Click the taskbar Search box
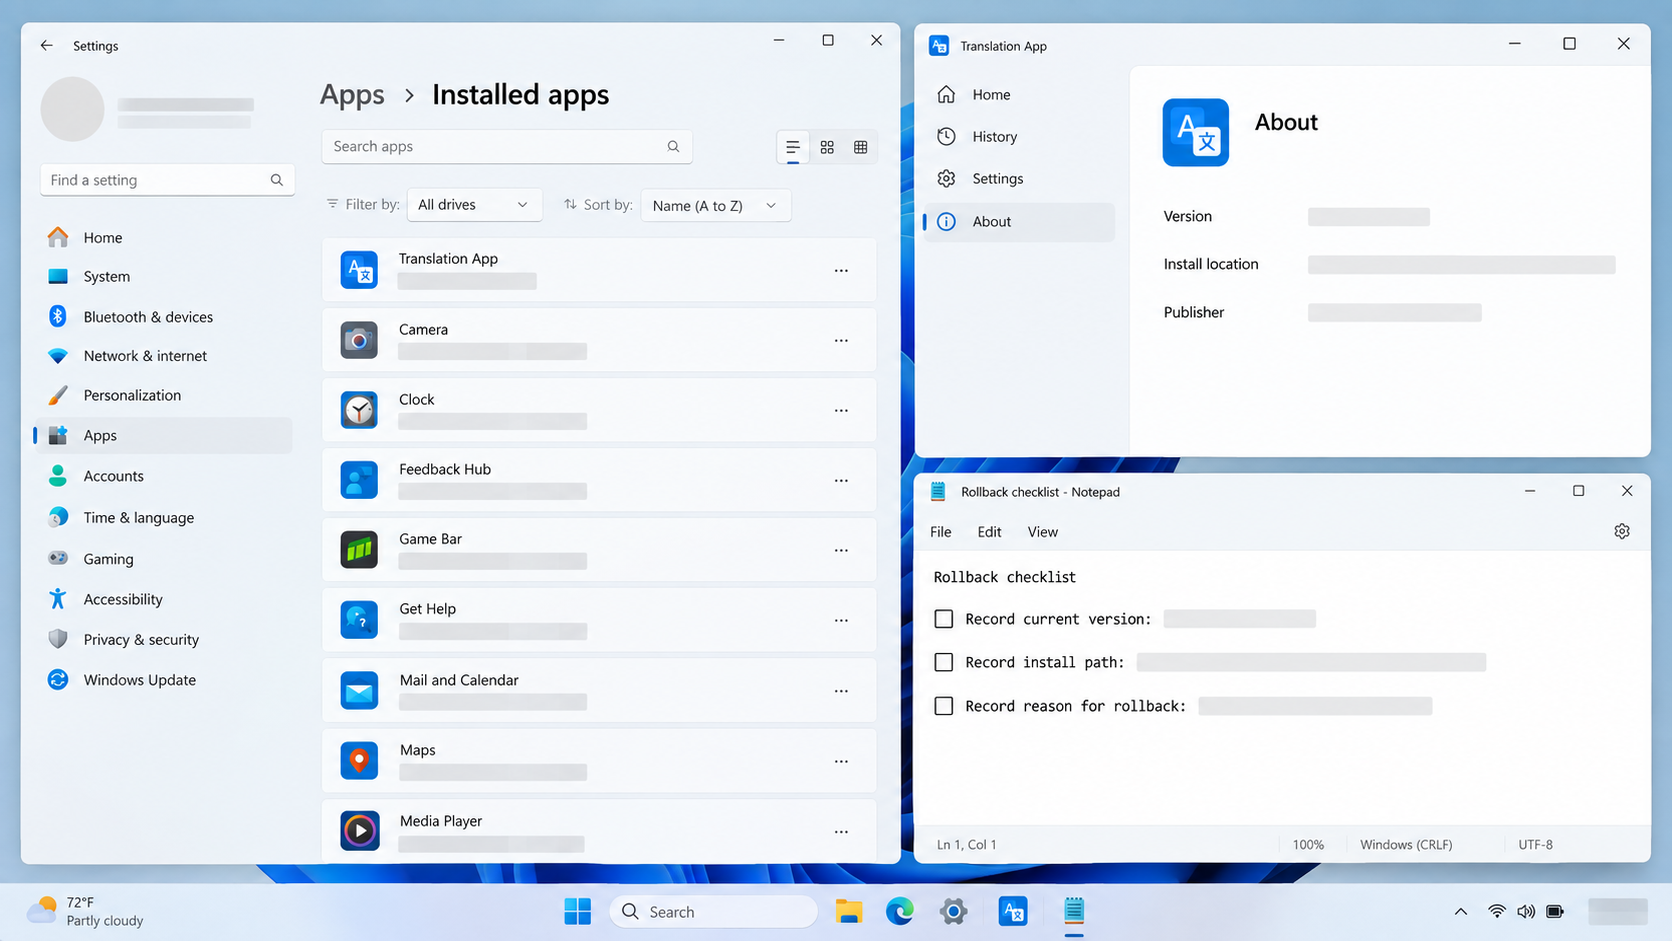The width and height of the screenshot is (1672, 941). pyautogui.click(x=714, y=911)
